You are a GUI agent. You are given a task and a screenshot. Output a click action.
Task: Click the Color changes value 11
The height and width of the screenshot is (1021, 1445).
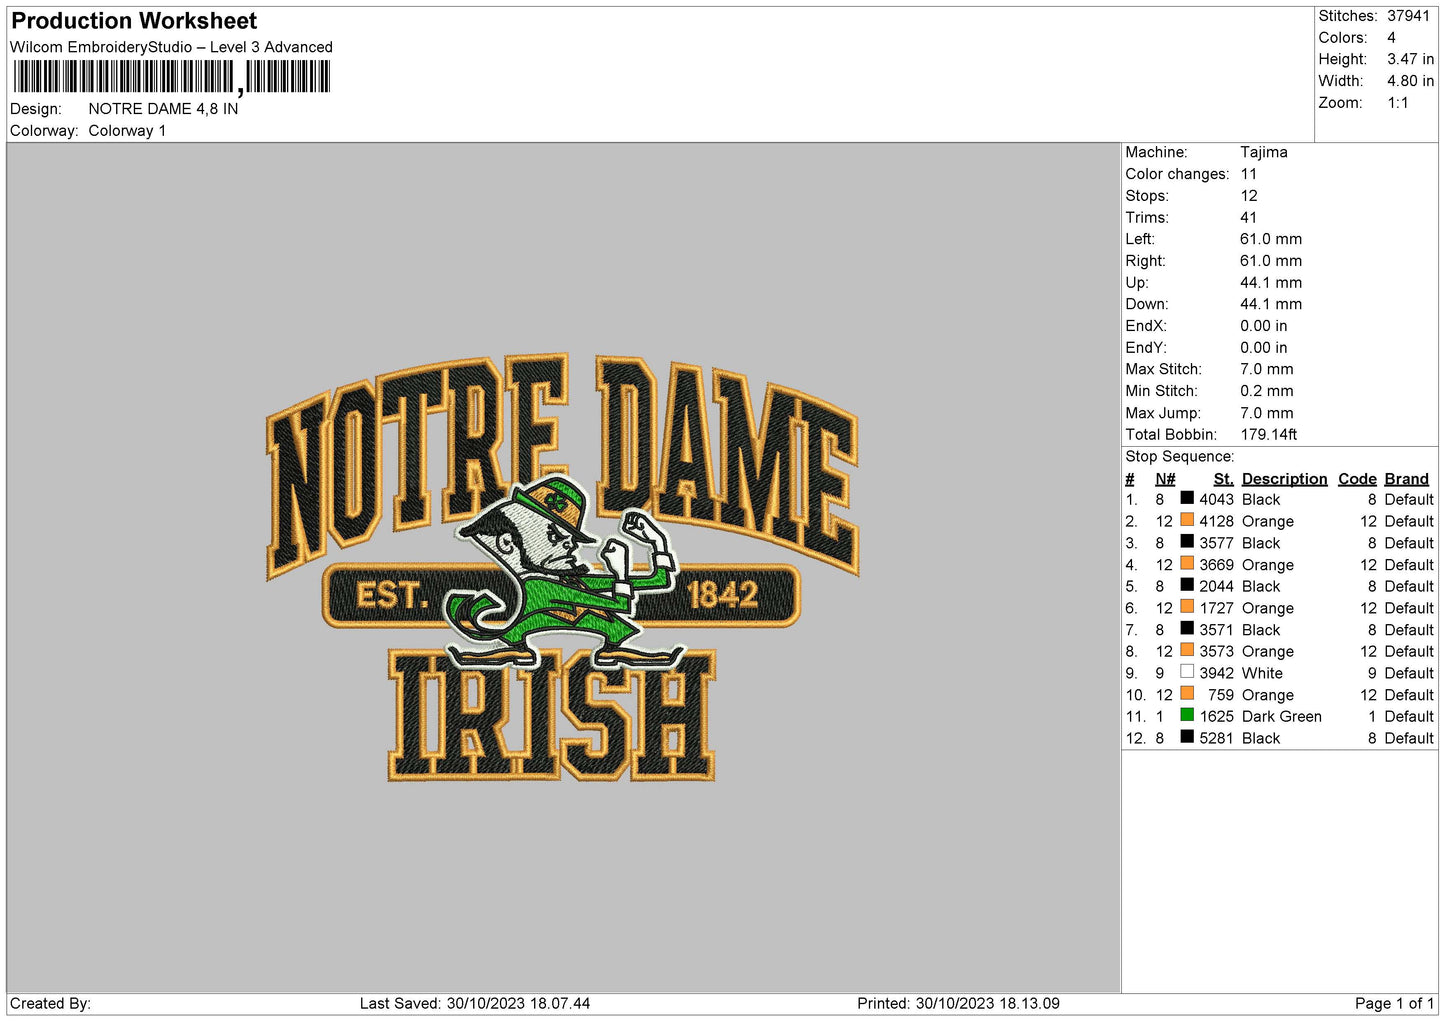pos(1249,174)
